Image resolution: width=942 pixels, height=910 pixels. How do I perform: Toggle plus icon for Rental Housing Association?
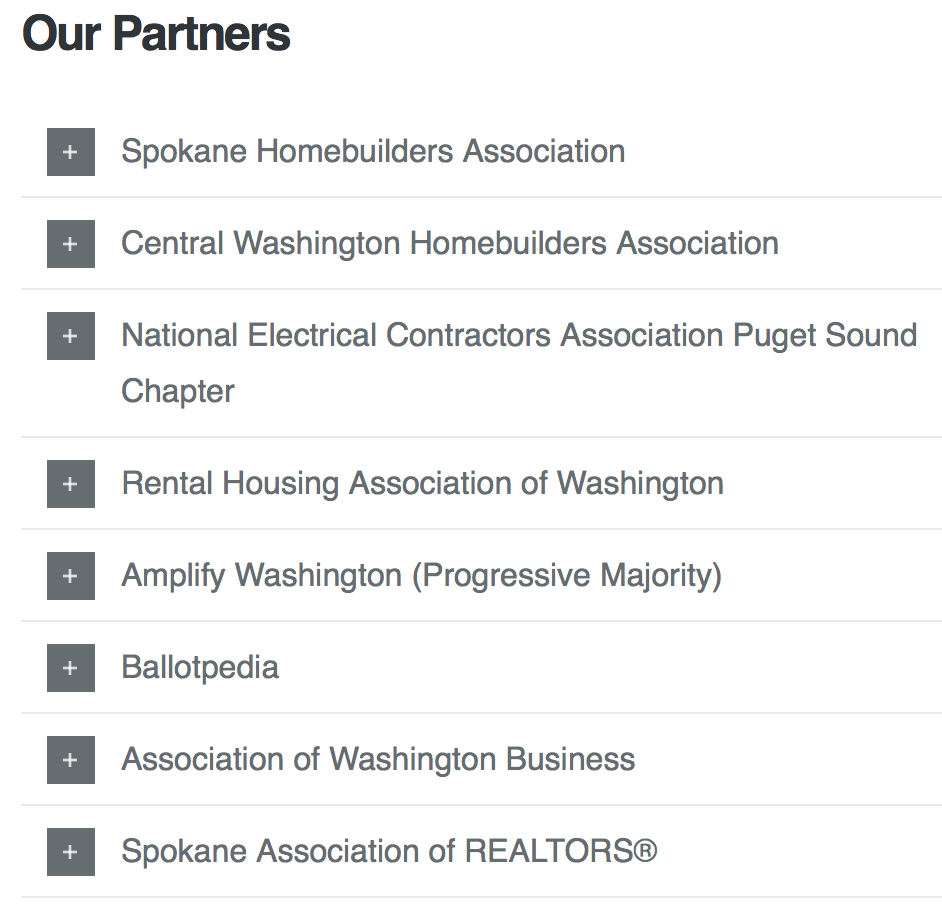coord(70,484)
